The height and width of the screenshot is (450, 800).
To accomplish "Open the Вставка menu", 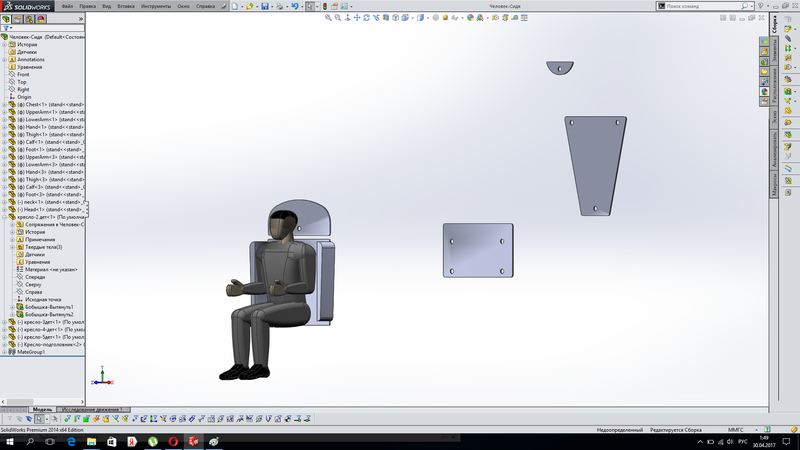I will click(125, 6).
